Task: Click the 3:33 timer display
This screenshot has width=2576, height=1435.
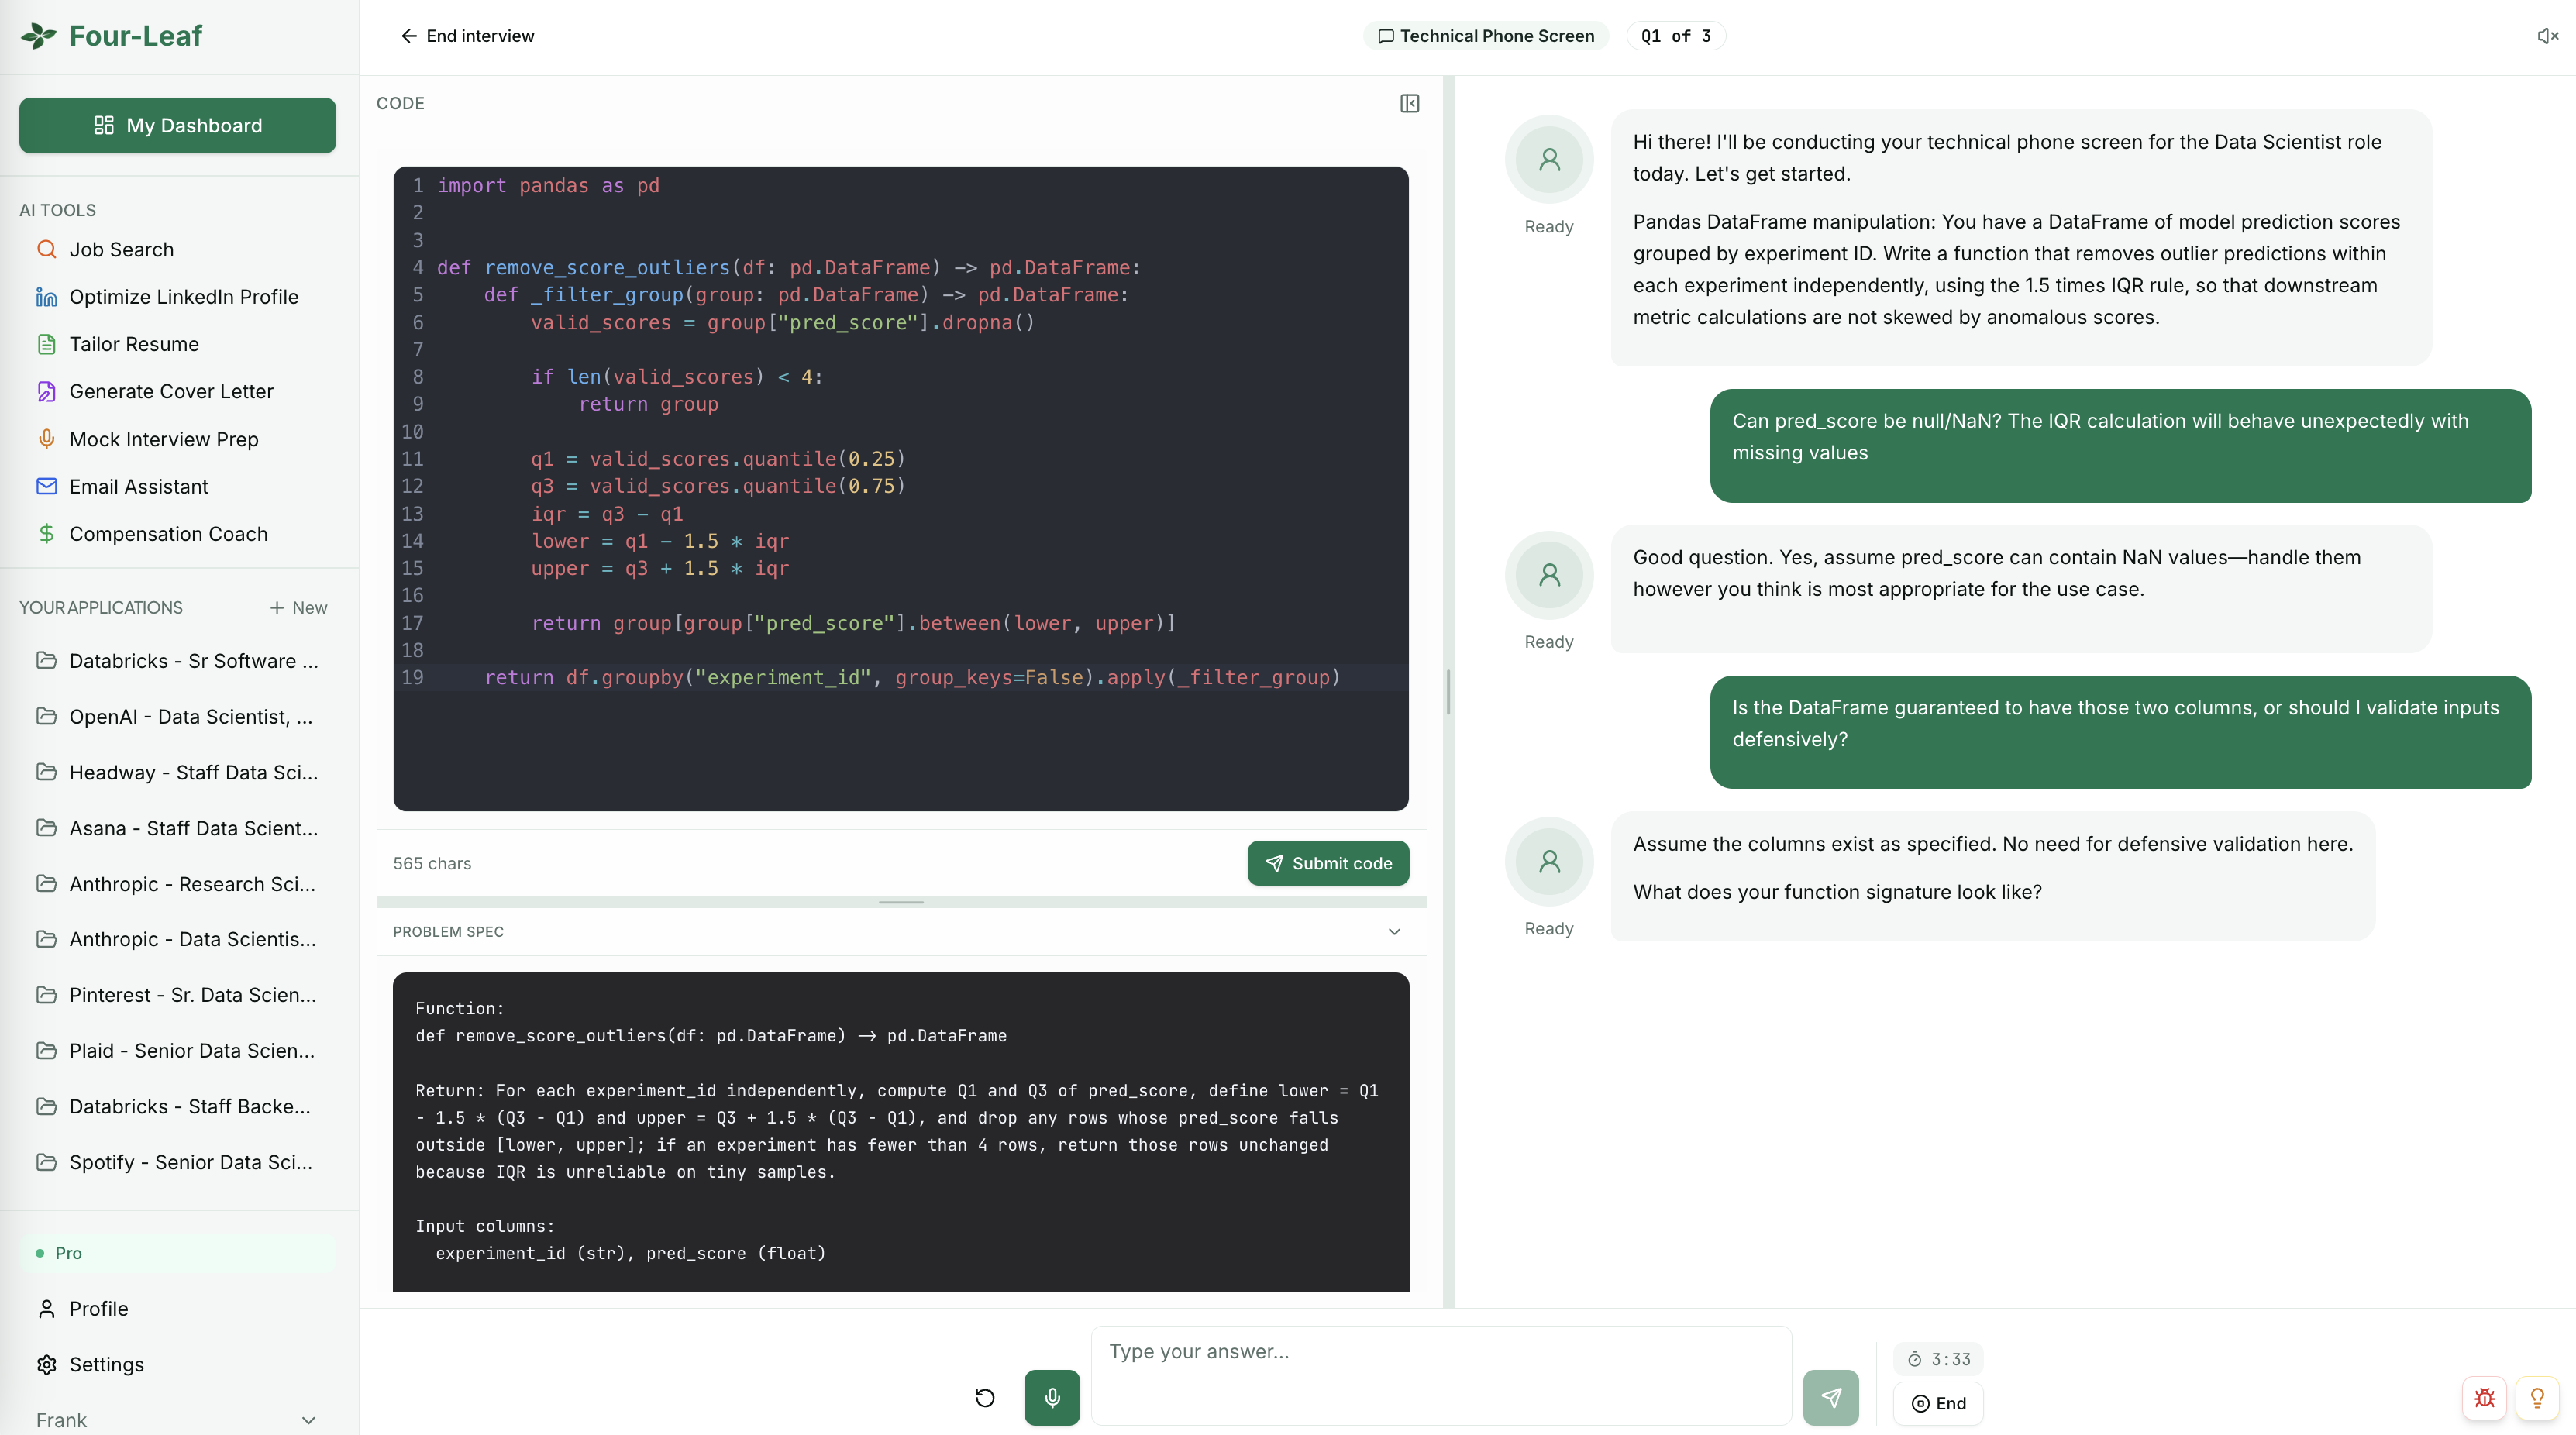Action: click(x=1938, y=1359)
